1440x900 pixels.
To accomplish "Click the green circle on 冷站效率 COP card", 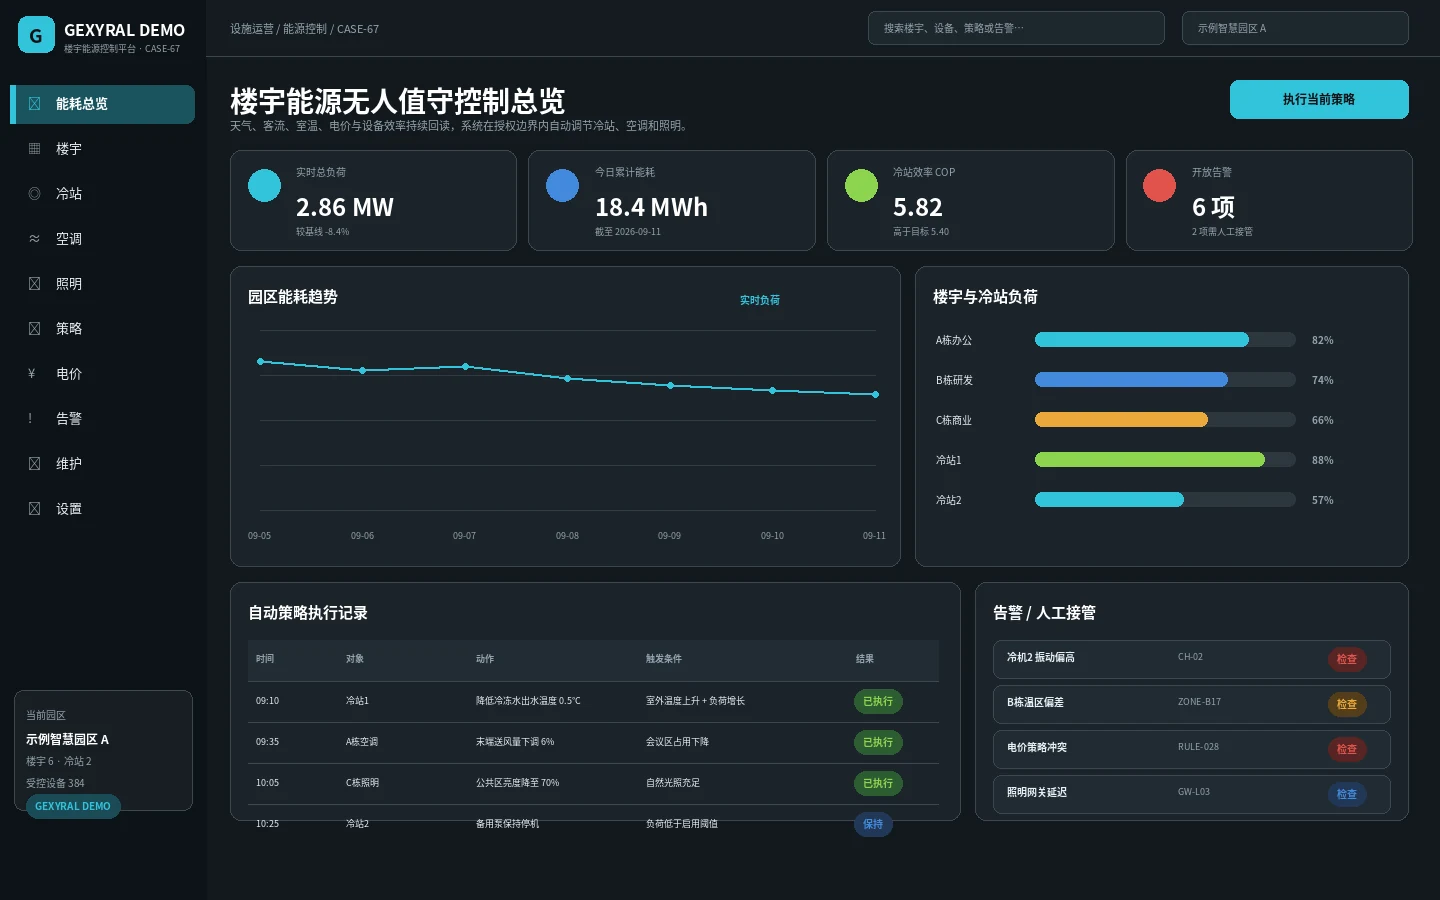I will 861,185.
